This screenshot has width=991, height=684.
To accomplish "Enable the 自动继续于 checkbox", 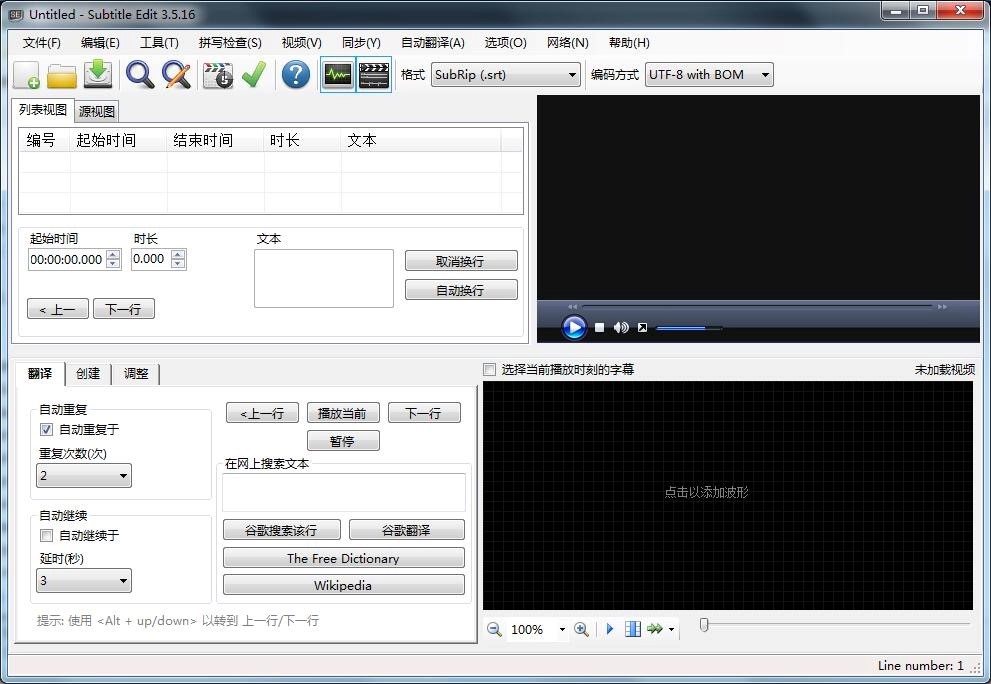I will coord(45,536).
